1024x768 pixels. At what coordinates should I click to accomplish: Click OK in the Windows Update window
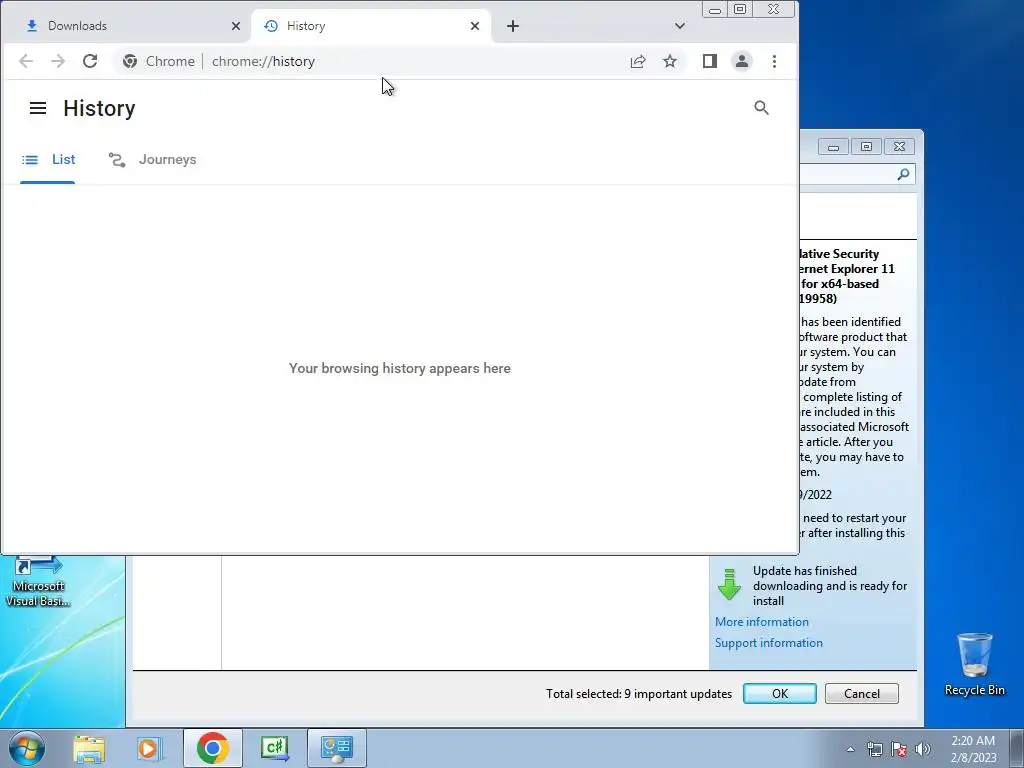(x=780, y=694)
